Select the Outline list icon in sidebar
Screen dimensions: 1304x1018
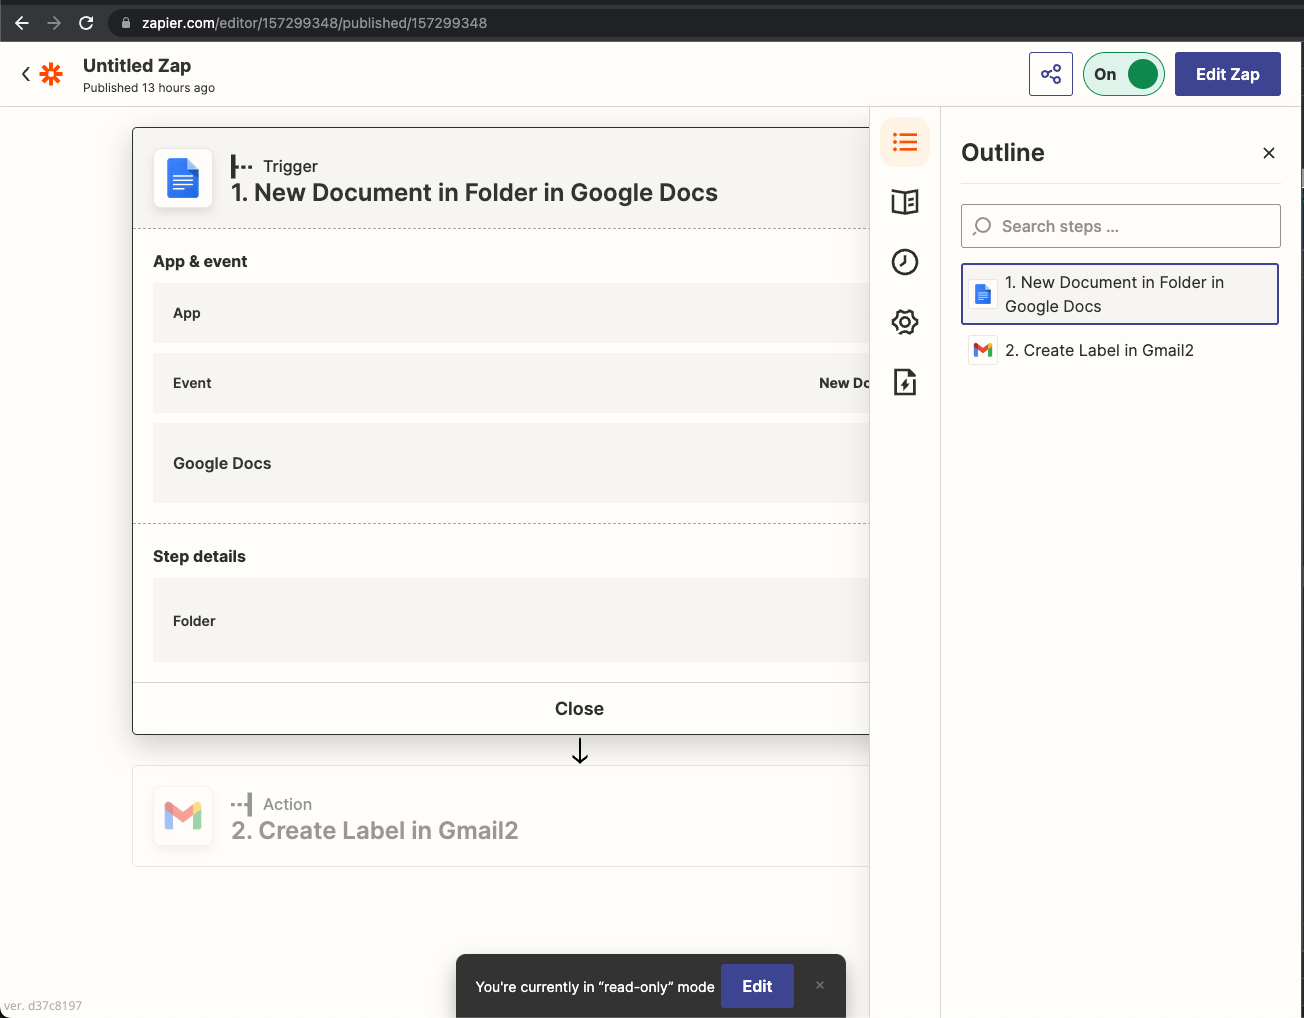coord(905,142)
